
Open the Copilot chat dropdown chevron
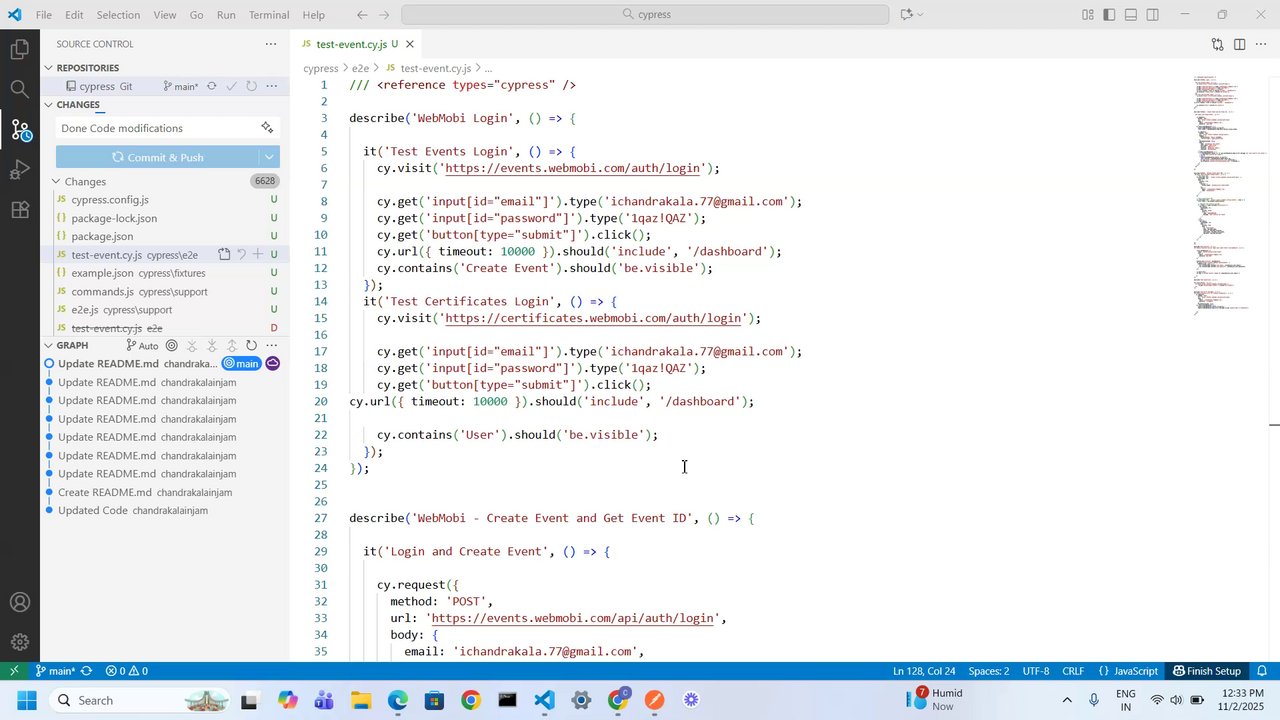coord(920,15)
